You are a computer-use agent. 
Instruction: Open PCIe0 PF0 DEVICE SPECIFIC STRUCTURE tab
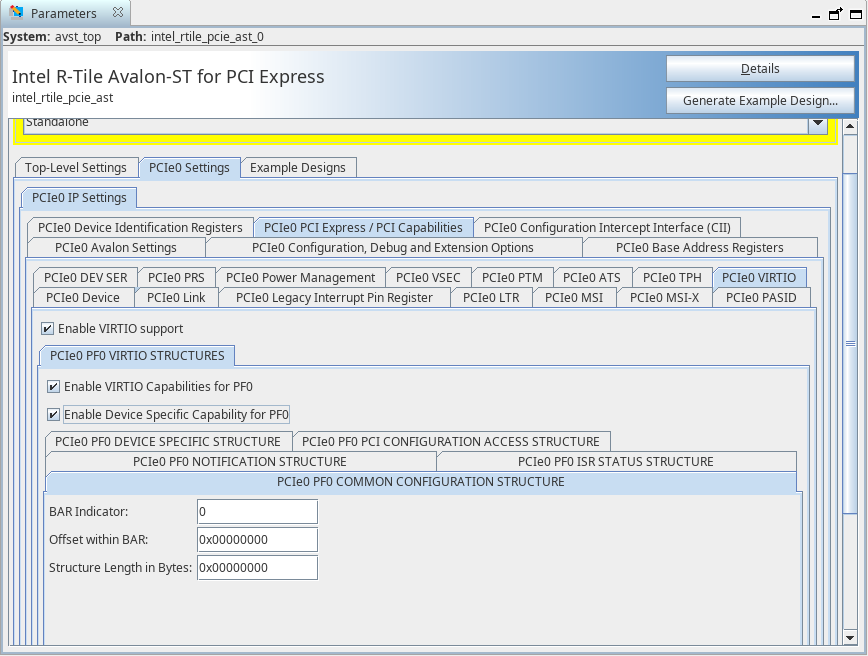pyautogui.click(x=168, y=442)
